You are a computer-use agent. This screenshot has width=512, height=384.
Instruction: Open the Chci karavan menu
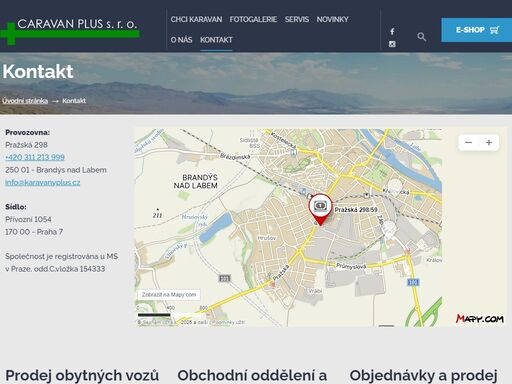[x=196, y=19]
